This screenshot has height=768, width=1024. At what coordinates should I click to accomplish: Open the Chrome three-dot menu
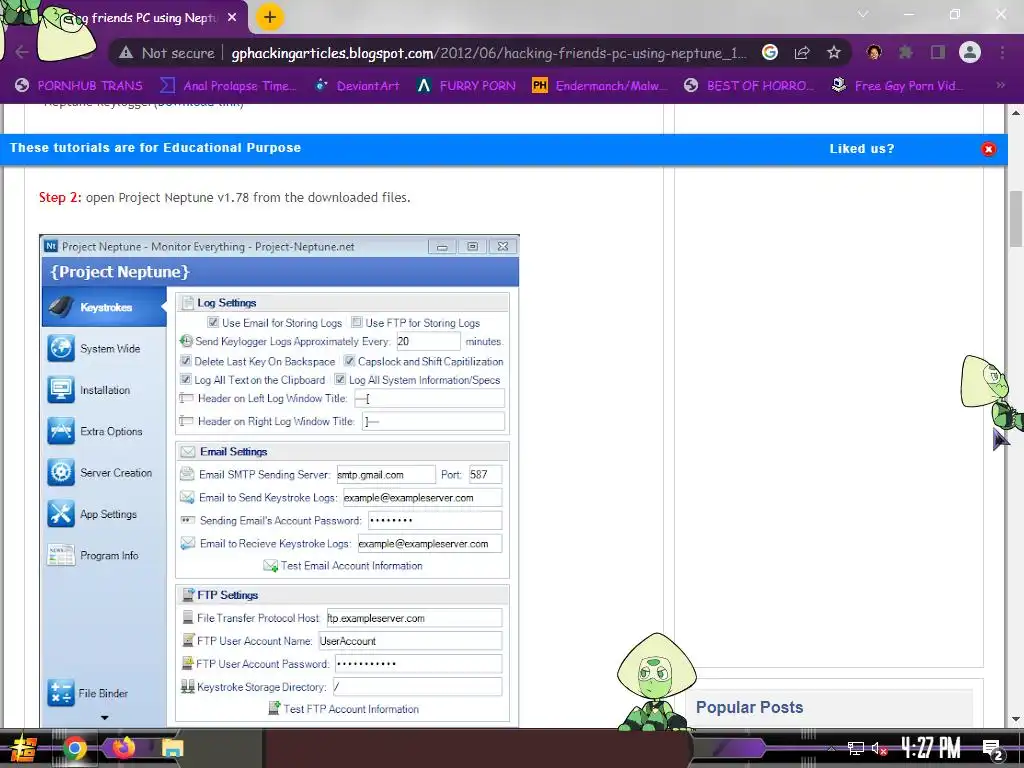1002,52
